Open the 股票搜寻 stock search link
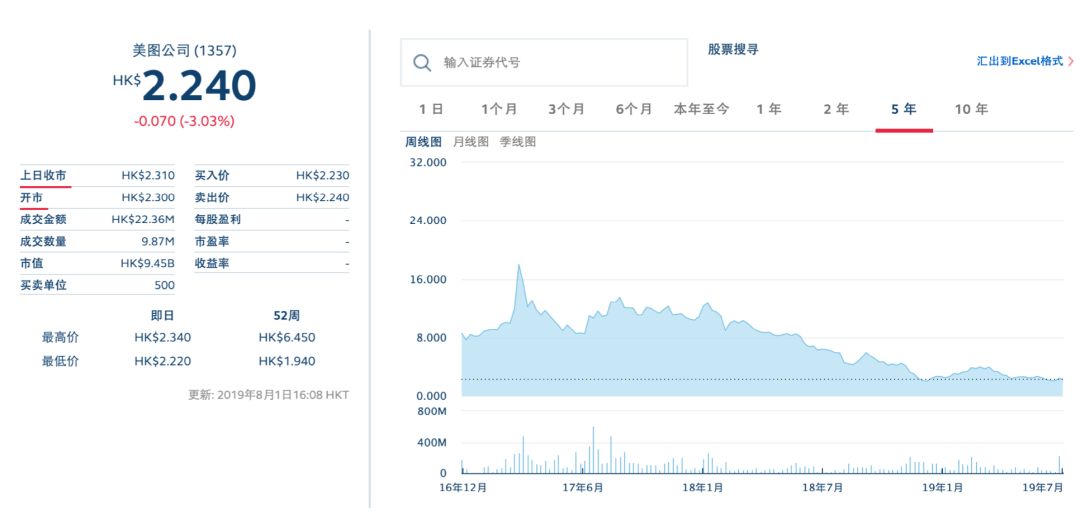This screenshot has height=524, width=1080. coord(733,49)
